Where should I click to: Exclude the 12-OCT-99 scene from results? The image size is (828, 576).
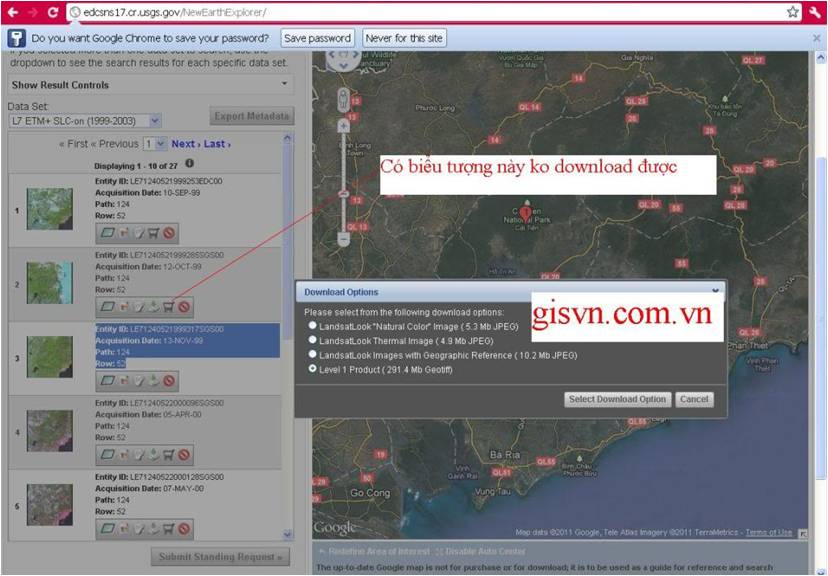click(x=184, y=307)
